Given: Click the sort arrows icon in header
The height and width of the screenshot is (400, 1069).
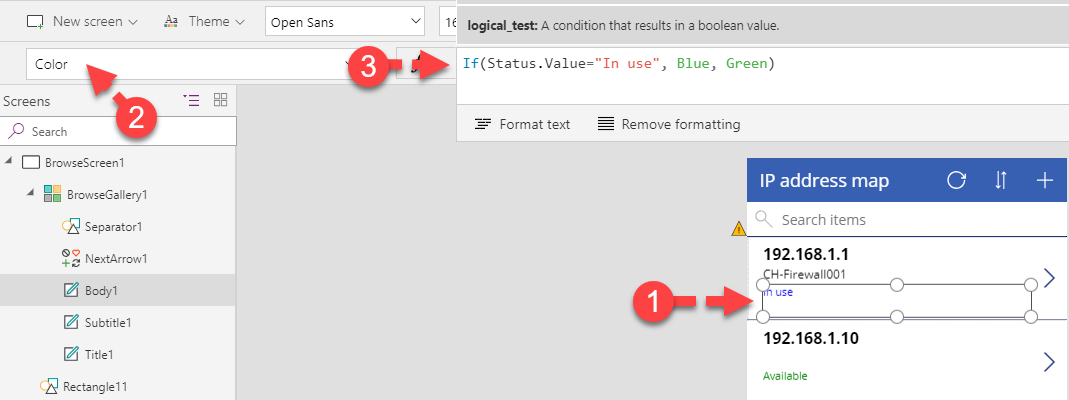Looking at the screenshot, I should tap(1000, 180).
